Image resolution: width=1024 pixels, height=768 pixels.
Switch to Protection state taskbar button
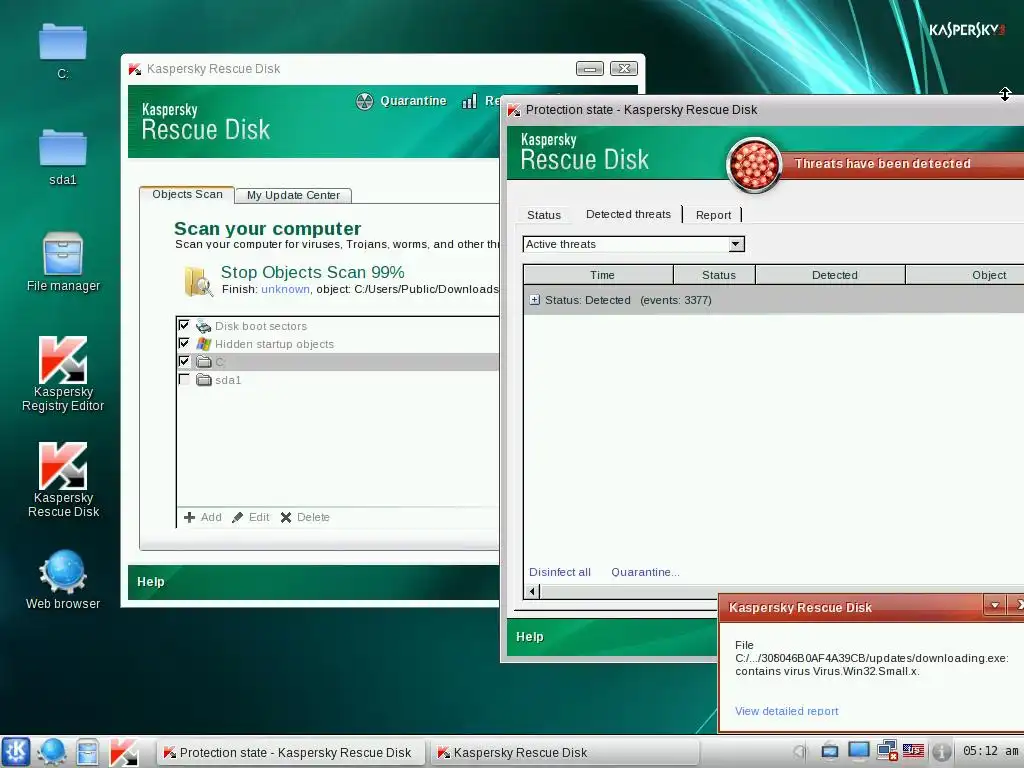(x=291, y=752)
